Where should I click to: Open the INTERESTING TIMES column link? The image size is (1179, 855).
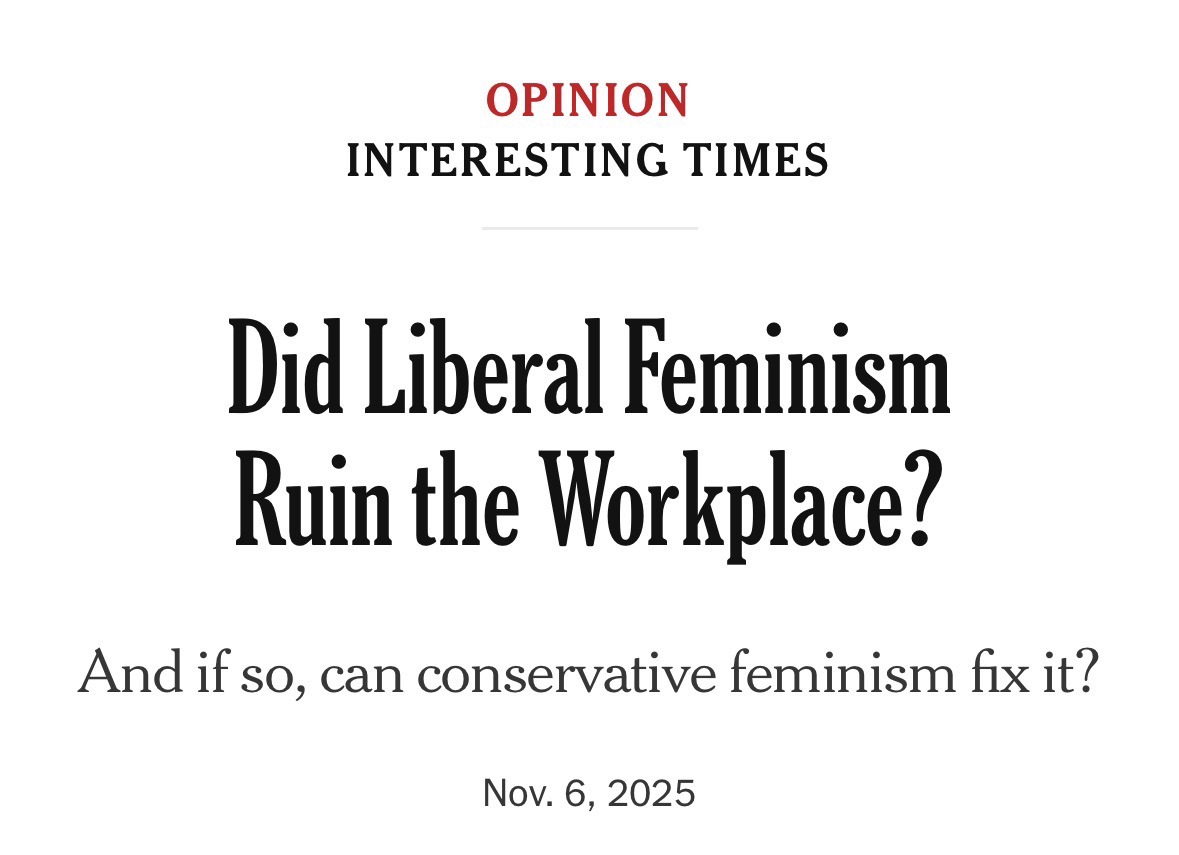(588, 160)
